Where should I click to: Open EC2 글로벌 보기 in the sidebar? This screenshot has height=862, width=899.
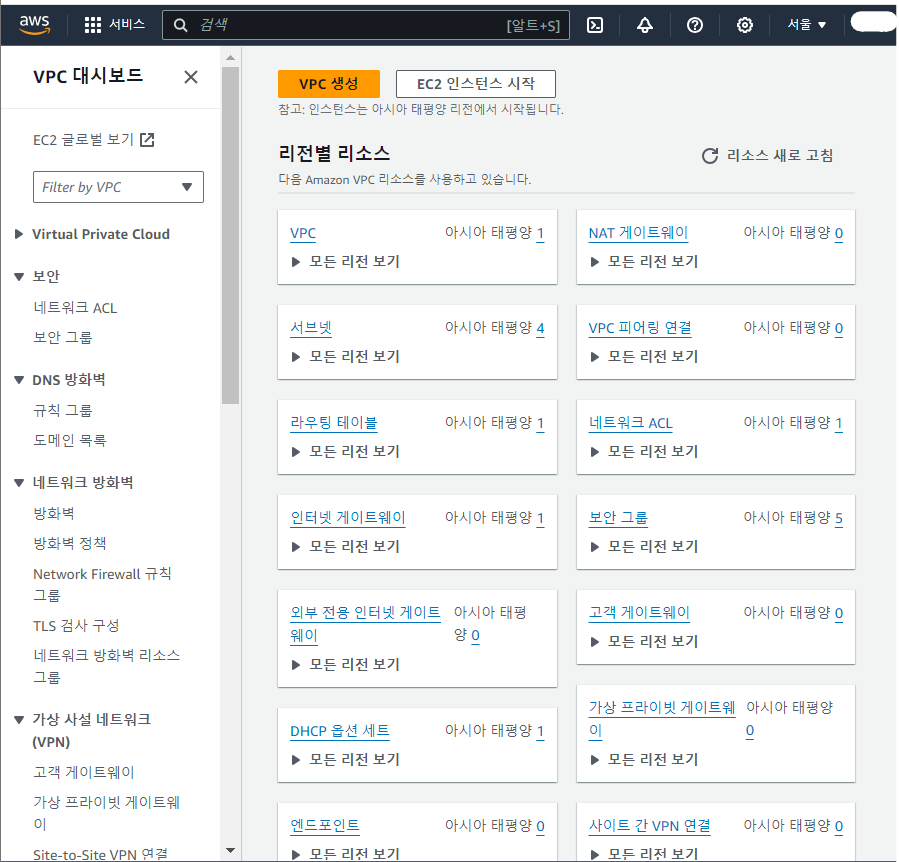coord(83,140)
